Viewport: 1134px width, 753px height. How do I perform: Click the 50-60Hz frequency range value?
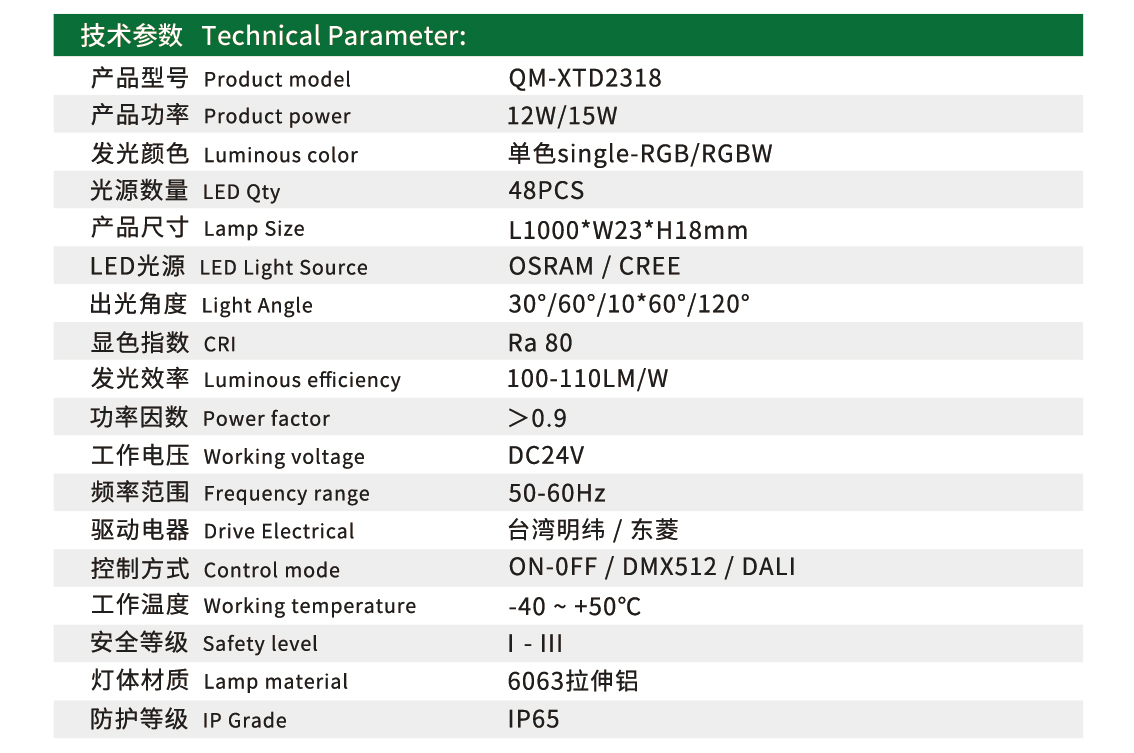[x=557, y=494]
